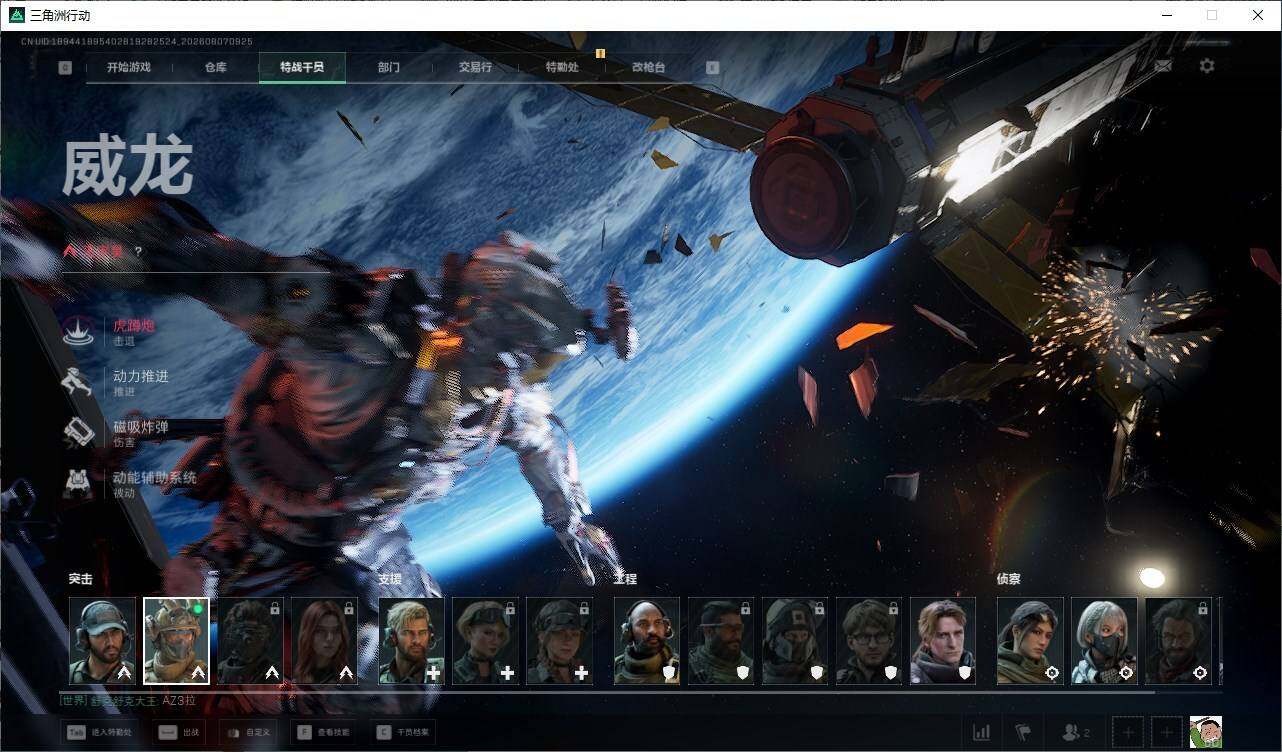The image size is (1282, 752).
Task: Open the settings gear icon
Action: pos(1207,66)
